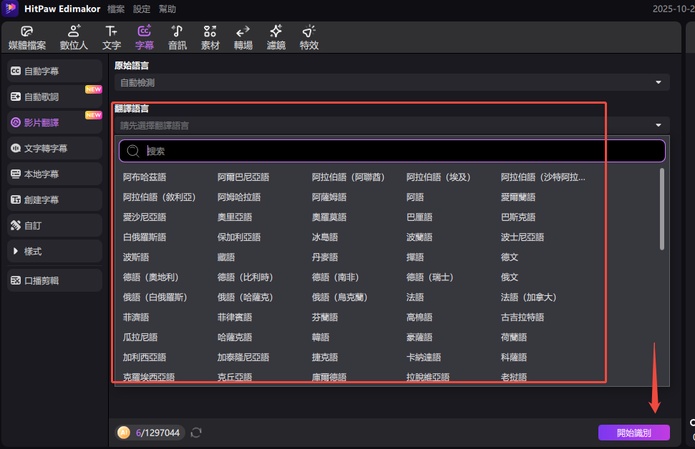Click the language list vertical scrollbar
The image size is (695, 449).
pos(662,210)
